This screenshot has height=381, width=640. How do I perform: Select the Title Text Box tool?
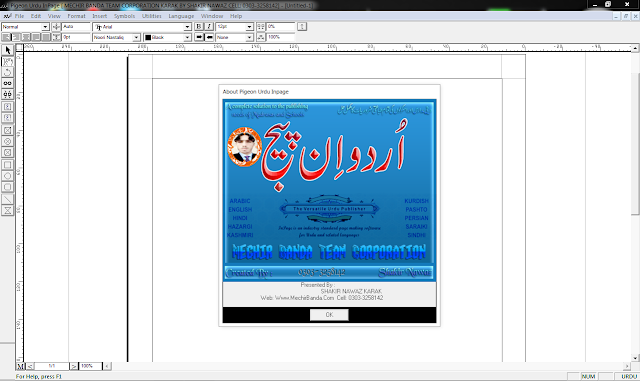pyautogui.click(x=7, y=107)
